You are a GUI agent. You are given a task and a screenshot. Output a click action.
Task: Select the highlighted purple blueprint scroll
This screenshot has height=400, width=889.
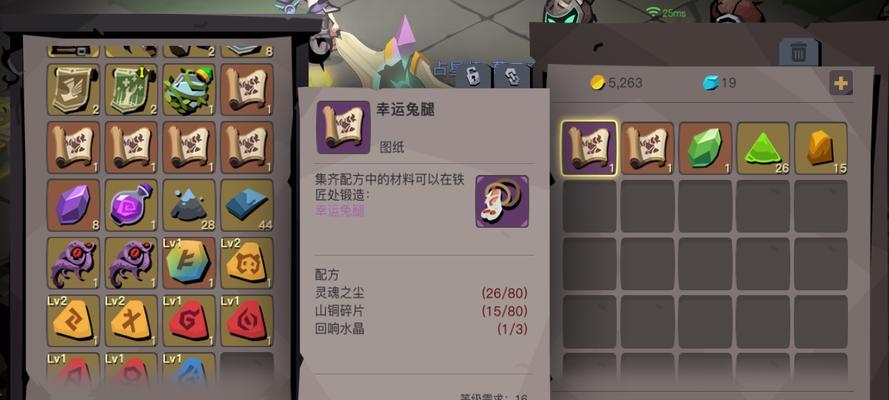(589, 148)
